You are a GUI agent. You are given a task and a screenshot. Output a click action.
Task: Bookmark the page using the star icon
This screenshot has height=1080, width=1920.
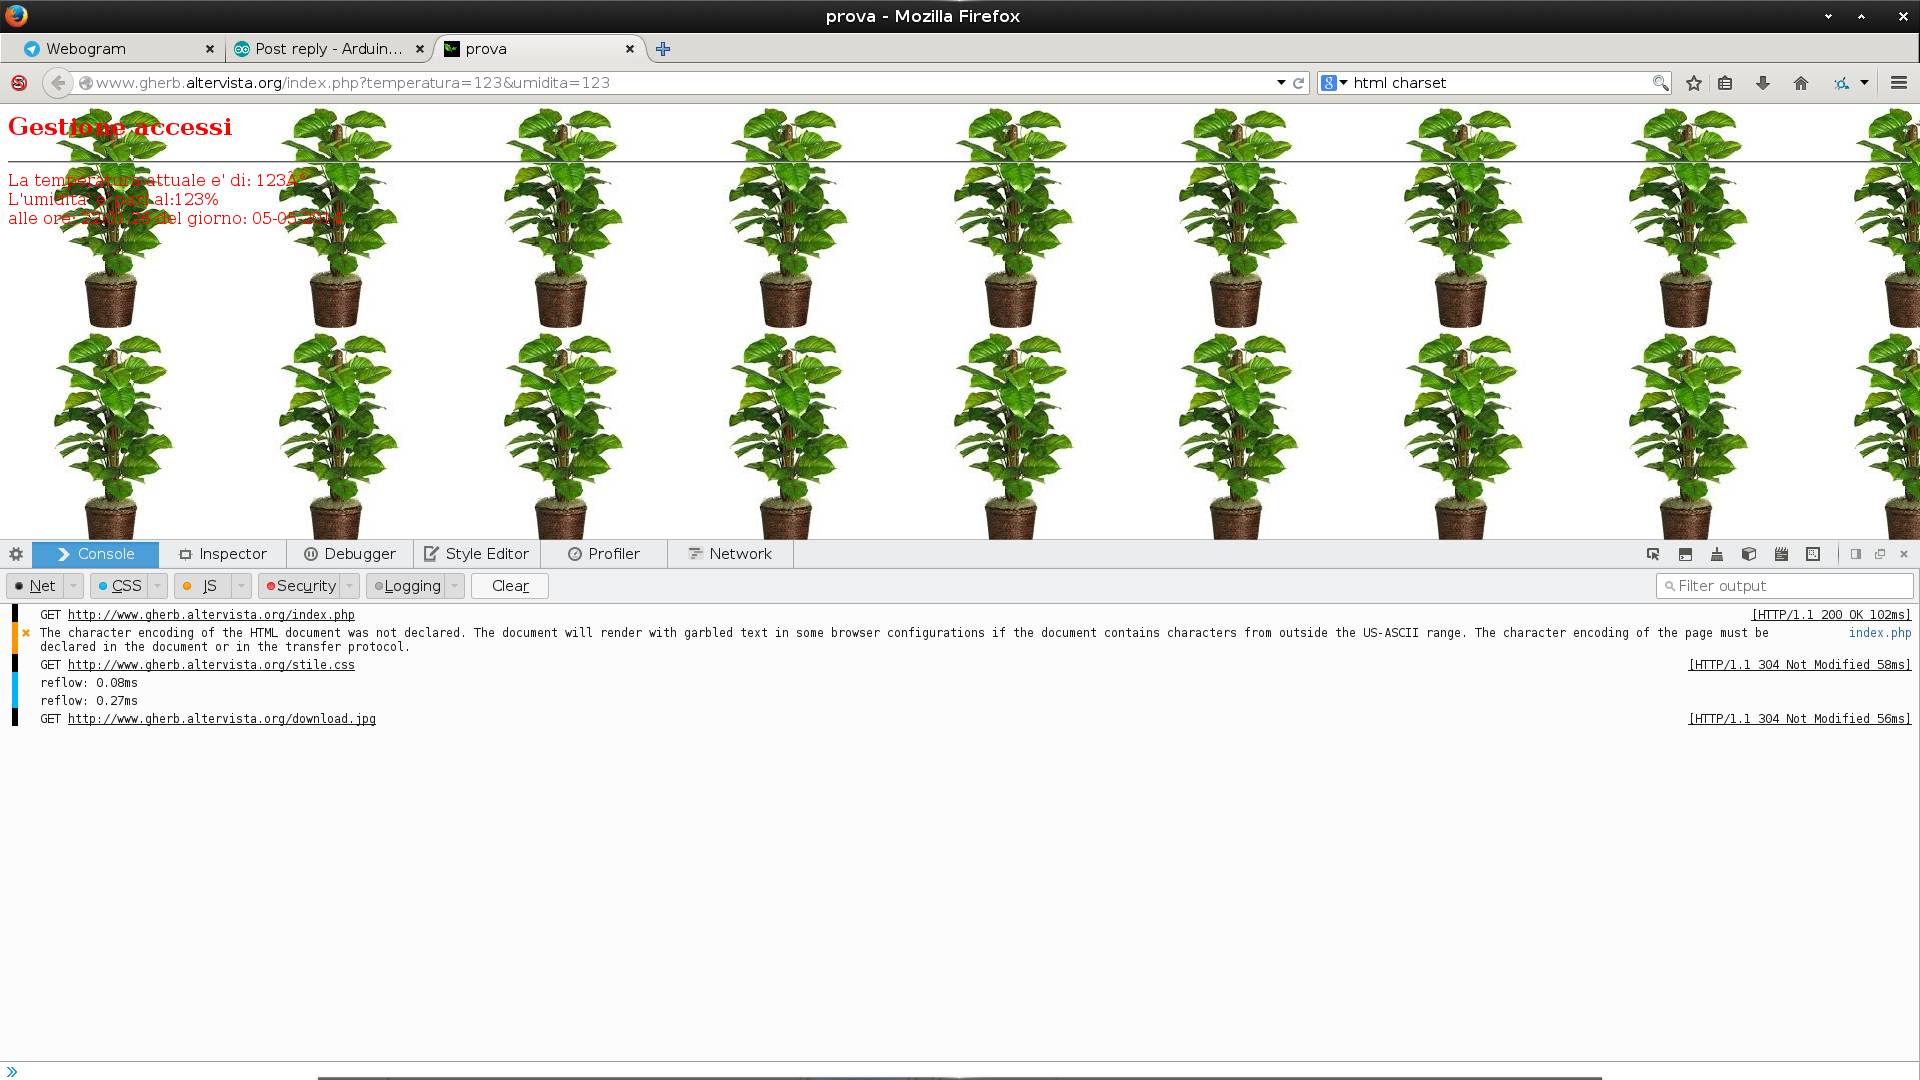(x=1693, y=83)
